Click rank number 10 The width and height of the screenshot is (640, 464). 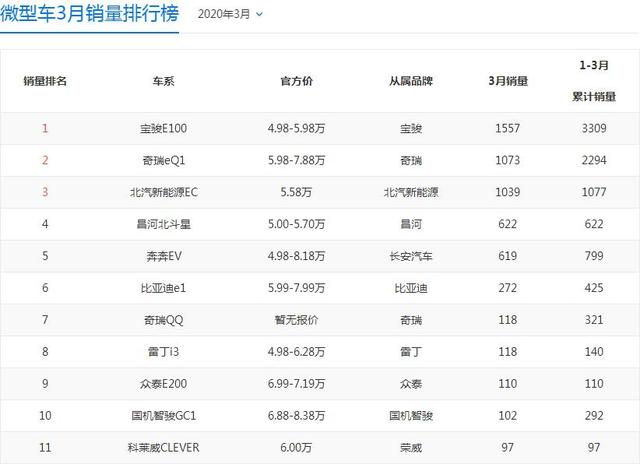(x=45, y=415)
